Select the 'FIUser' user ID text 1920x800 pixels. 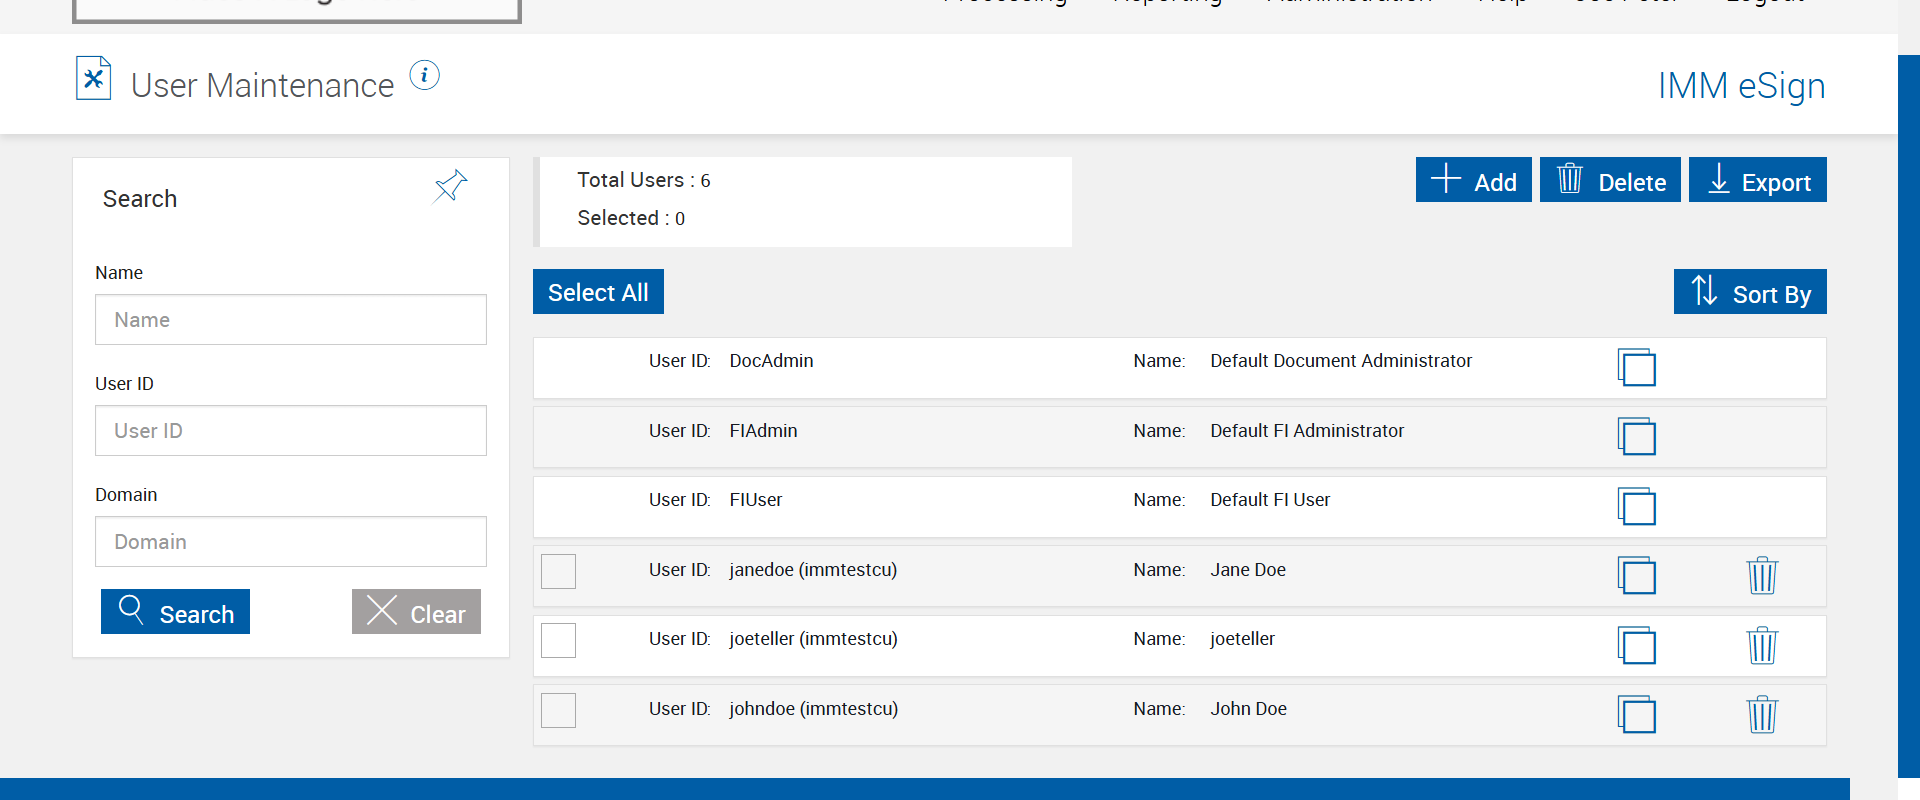coord(756,500)
